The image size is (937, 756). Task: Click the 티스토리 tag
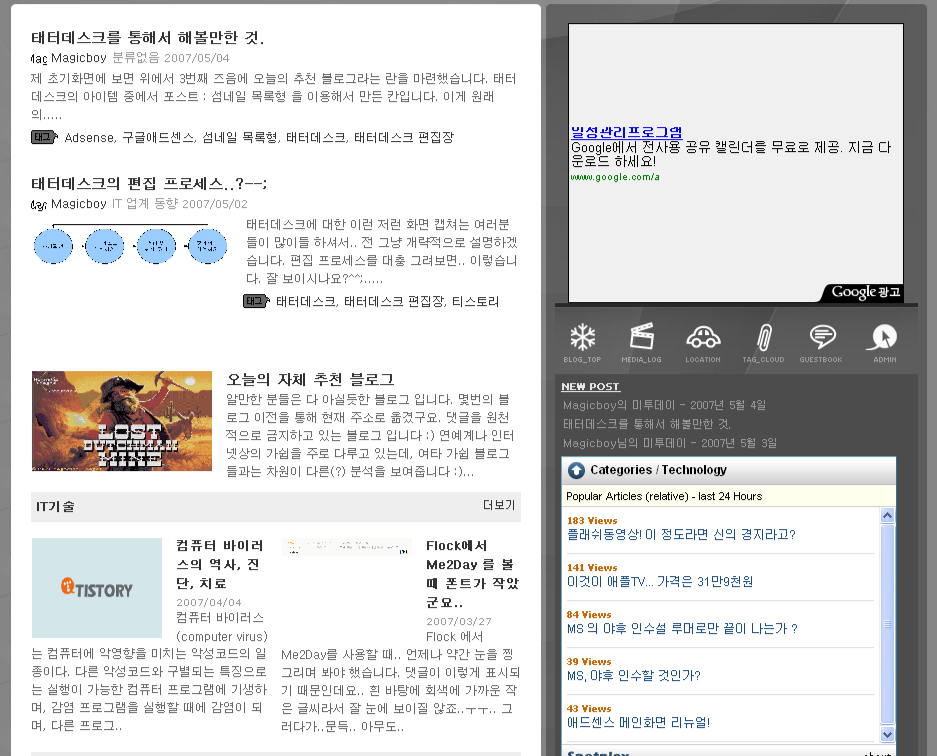point(475,301)
